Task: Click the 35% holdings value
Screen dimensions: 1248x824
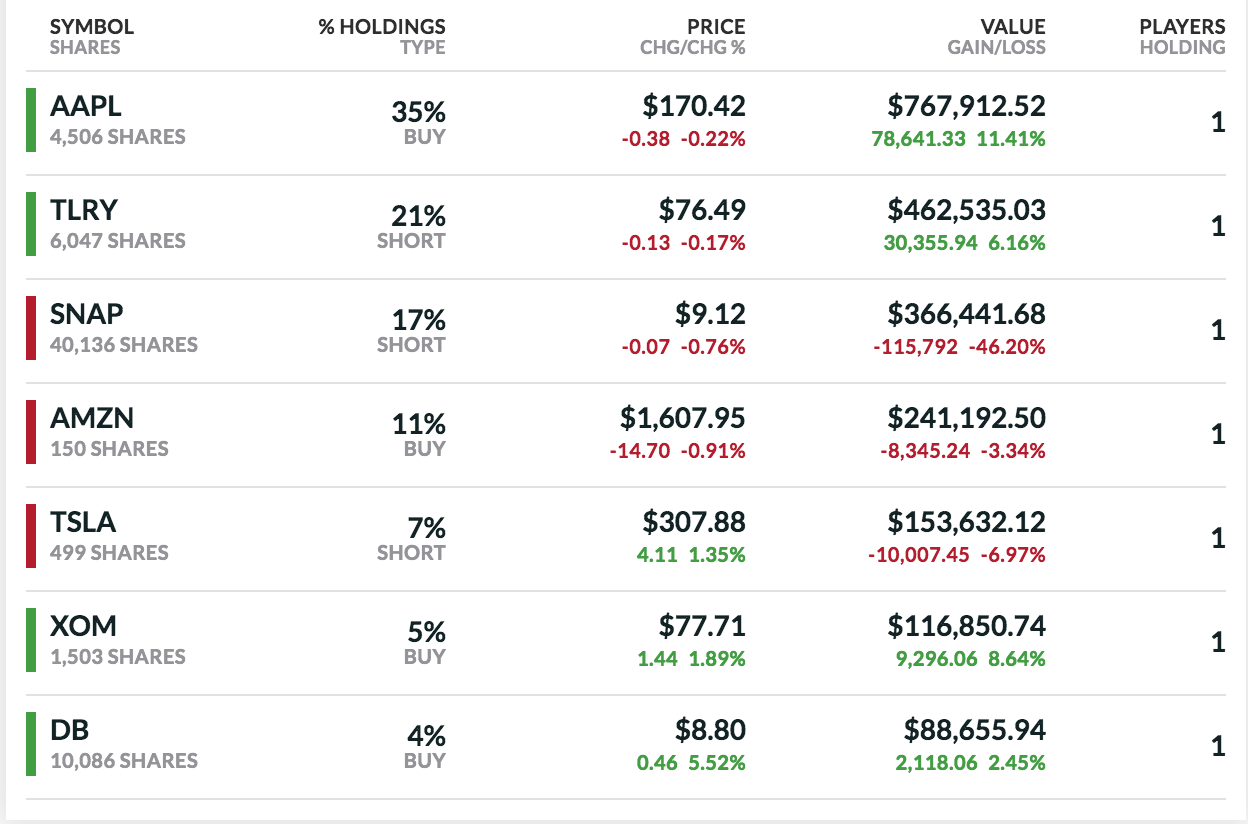Action: pyautogui.click(x=418, y=113)
